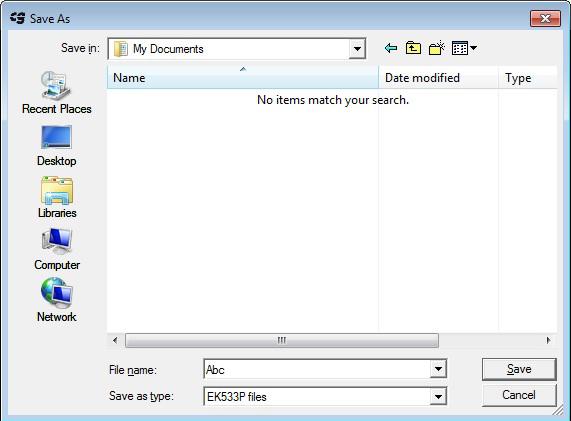Click the Type column header
Image resolution: width=571 pixels, height=421 pixels.
pos(528,77)
